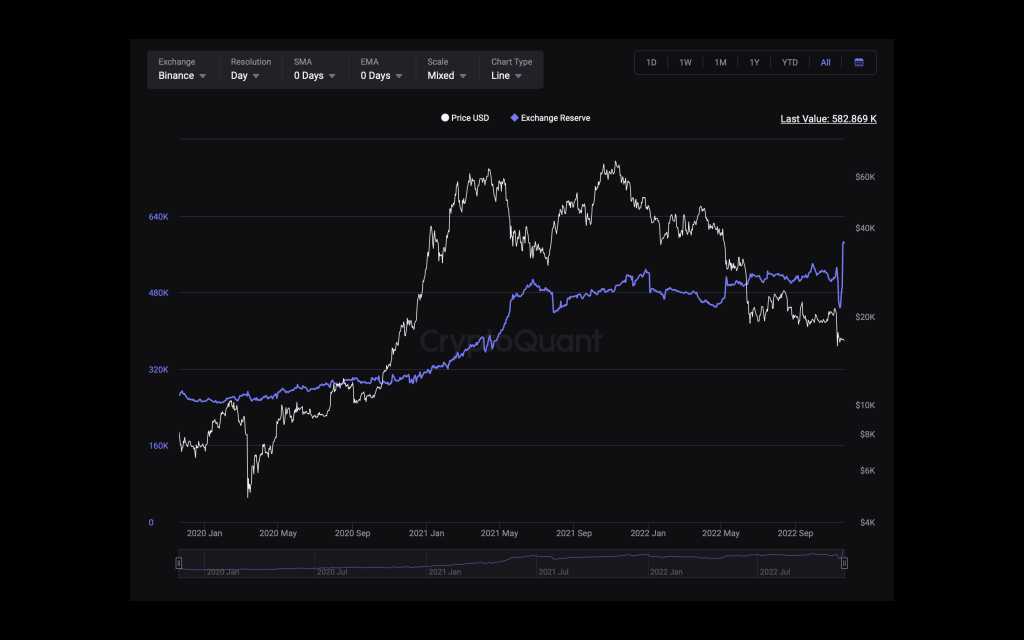Click the right handle of the timeline navigator
This screenshot has width=1024, height=640.
(844, 562)
